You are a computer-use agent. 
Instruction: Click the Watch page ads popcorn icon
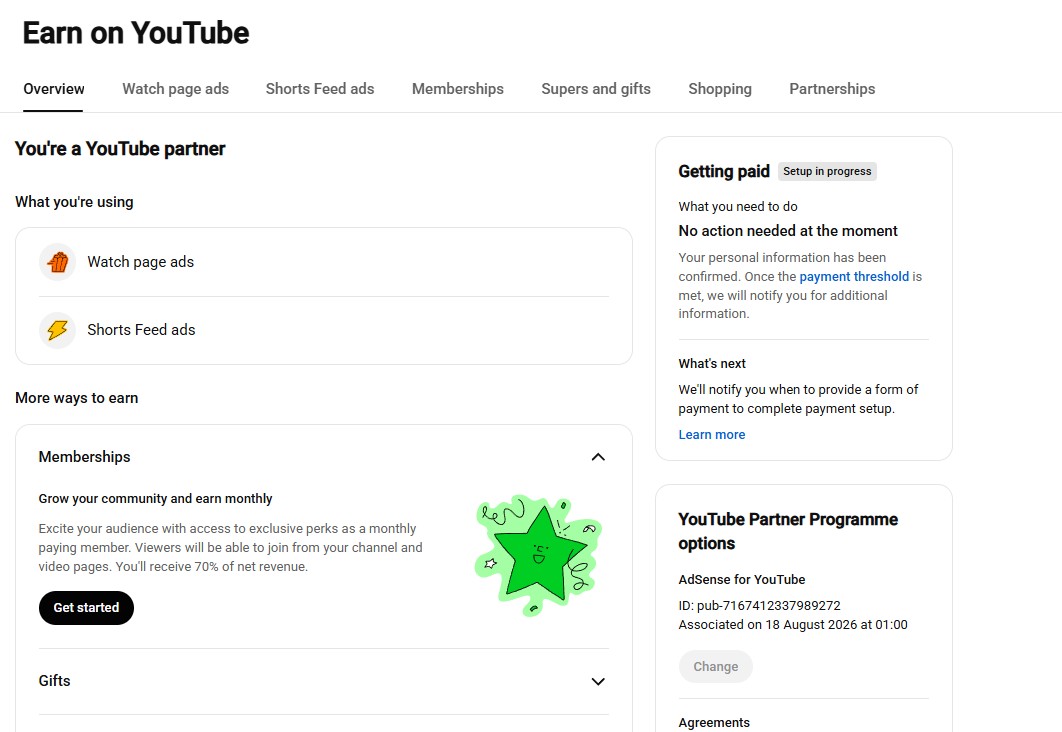pyautogui.click(x=58, y=262)
